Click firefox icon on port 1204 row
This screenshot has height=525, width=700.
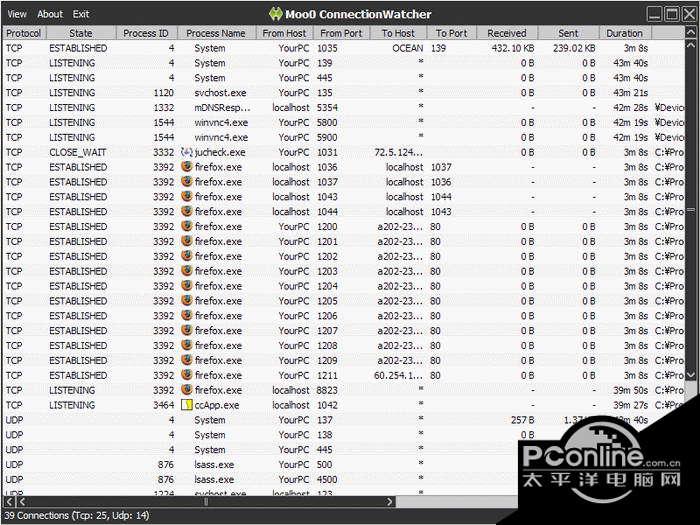tap(187, 286)
